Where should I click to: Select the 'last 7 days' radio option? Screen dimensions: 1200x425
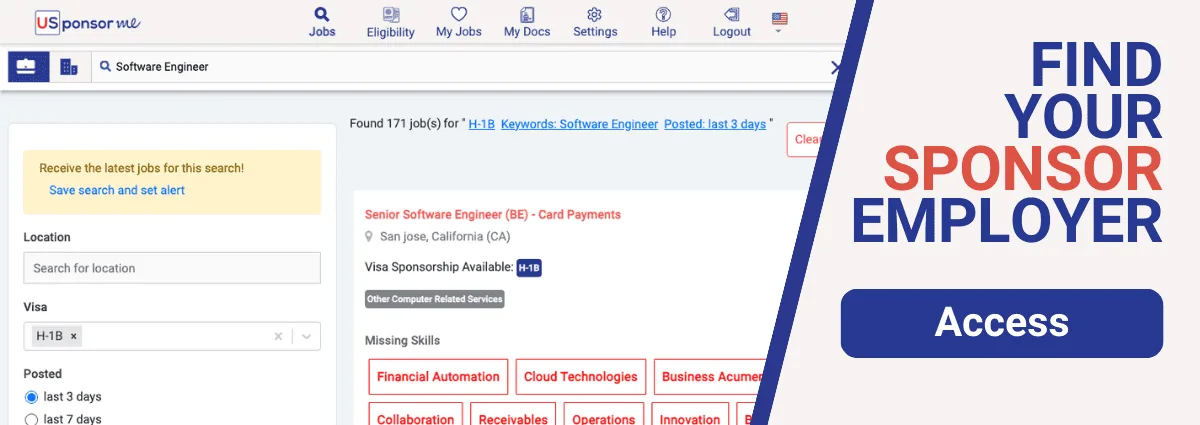click(x=31, y=419)
